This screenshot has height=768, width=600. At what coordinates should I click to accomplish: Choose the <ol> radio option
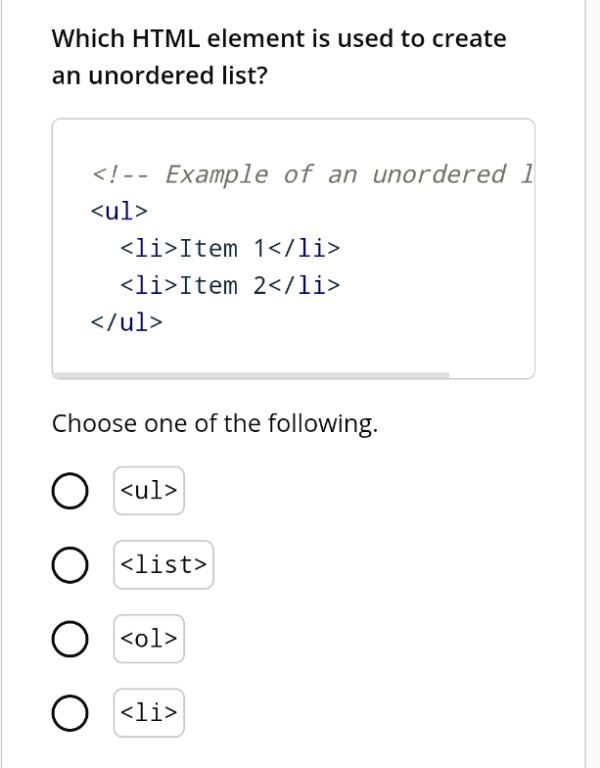(68, 638)
